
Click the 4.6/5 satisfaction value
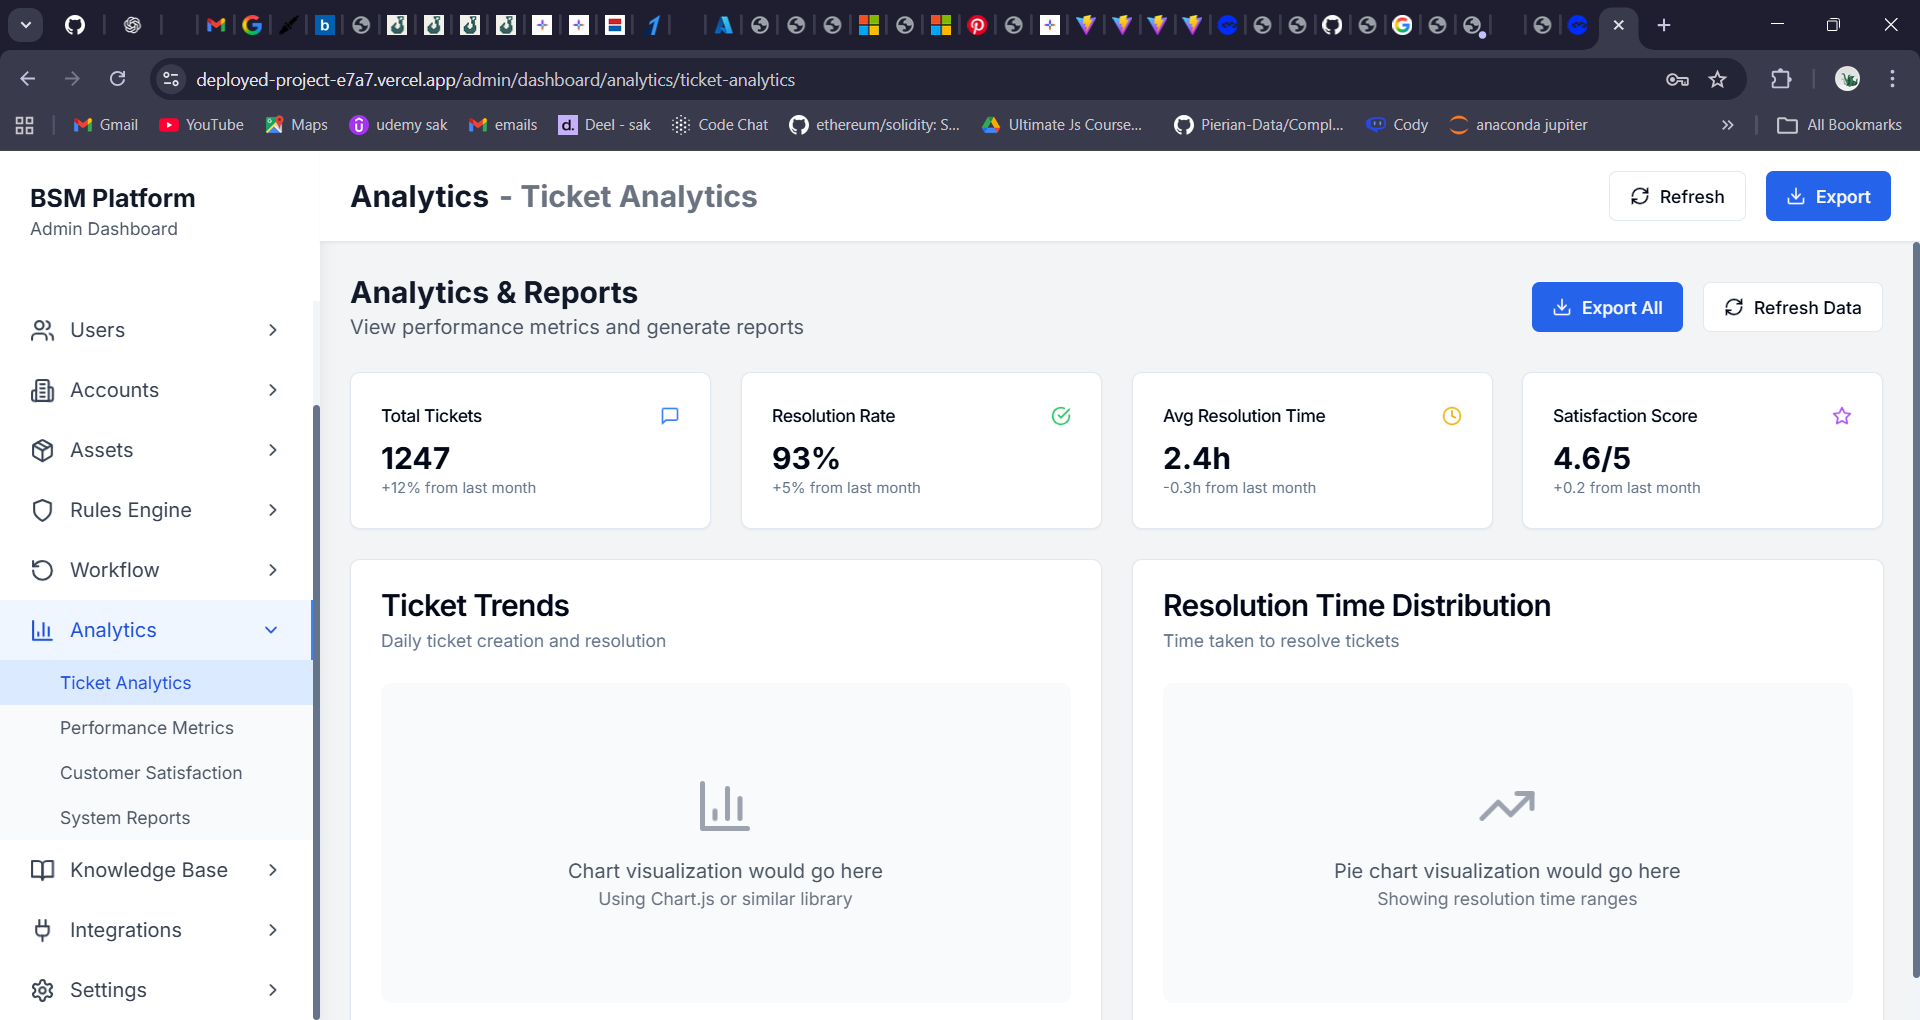[1592, 458]
